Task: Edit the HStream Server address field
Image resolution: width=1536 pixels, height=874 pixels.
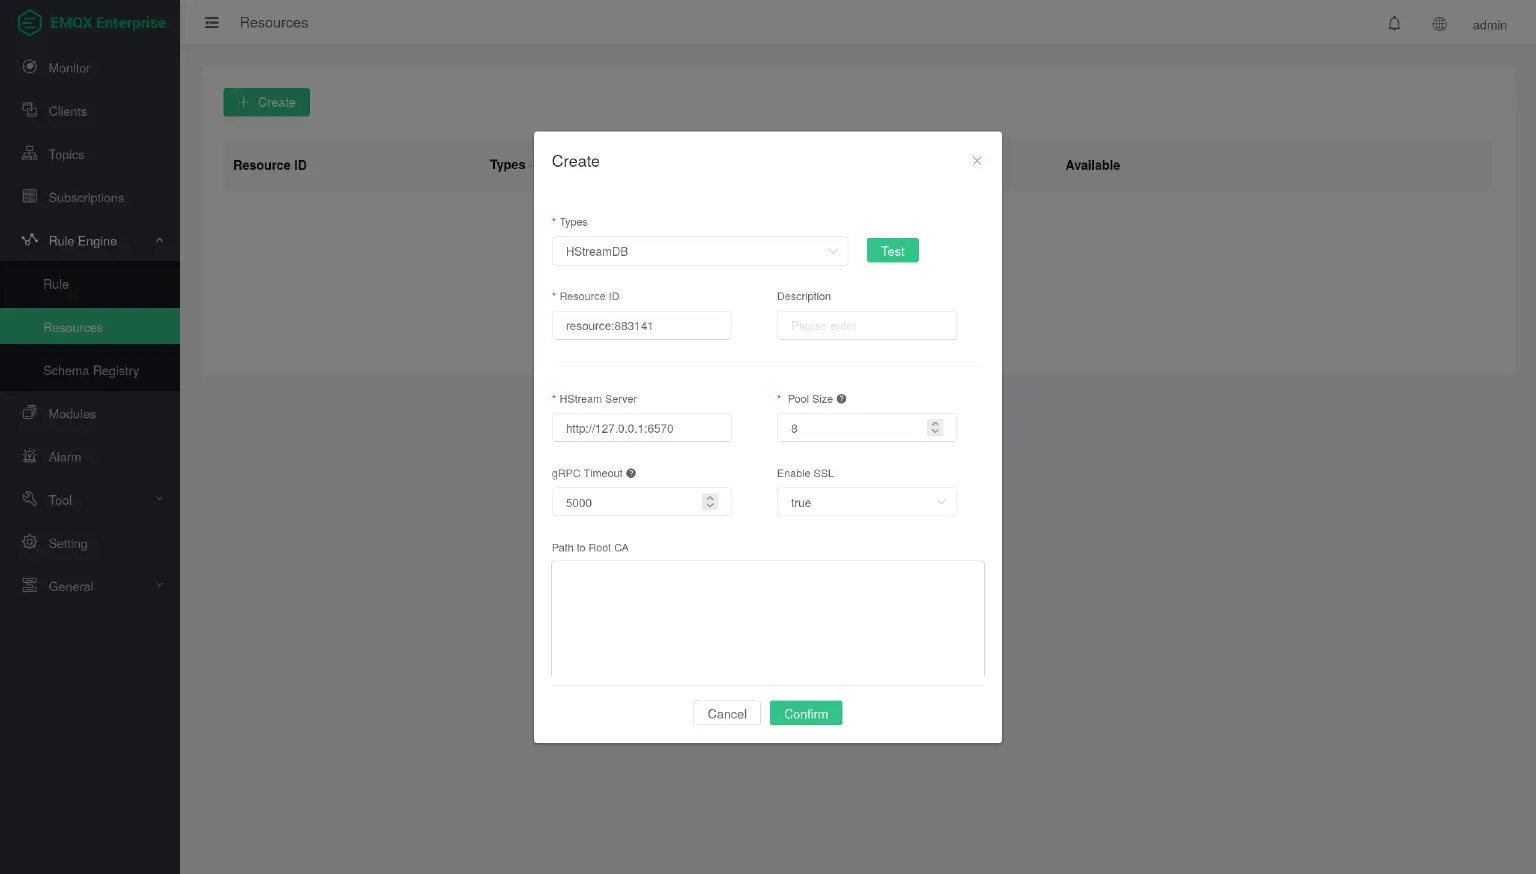Action: (x=641, y=427)
